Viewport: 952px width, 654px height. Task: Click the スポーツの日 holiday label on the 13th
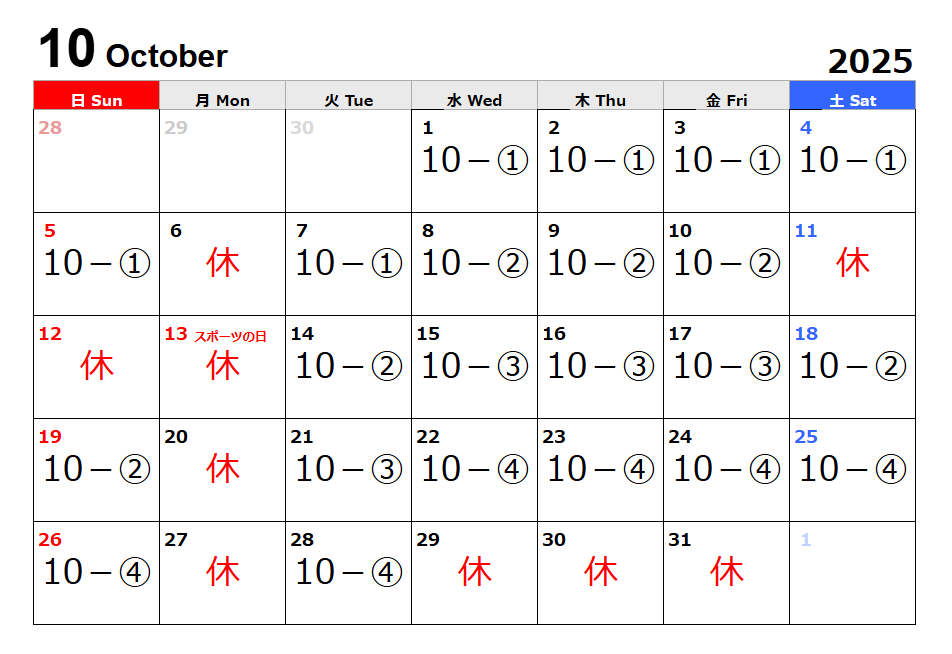[x=230, y=336]
